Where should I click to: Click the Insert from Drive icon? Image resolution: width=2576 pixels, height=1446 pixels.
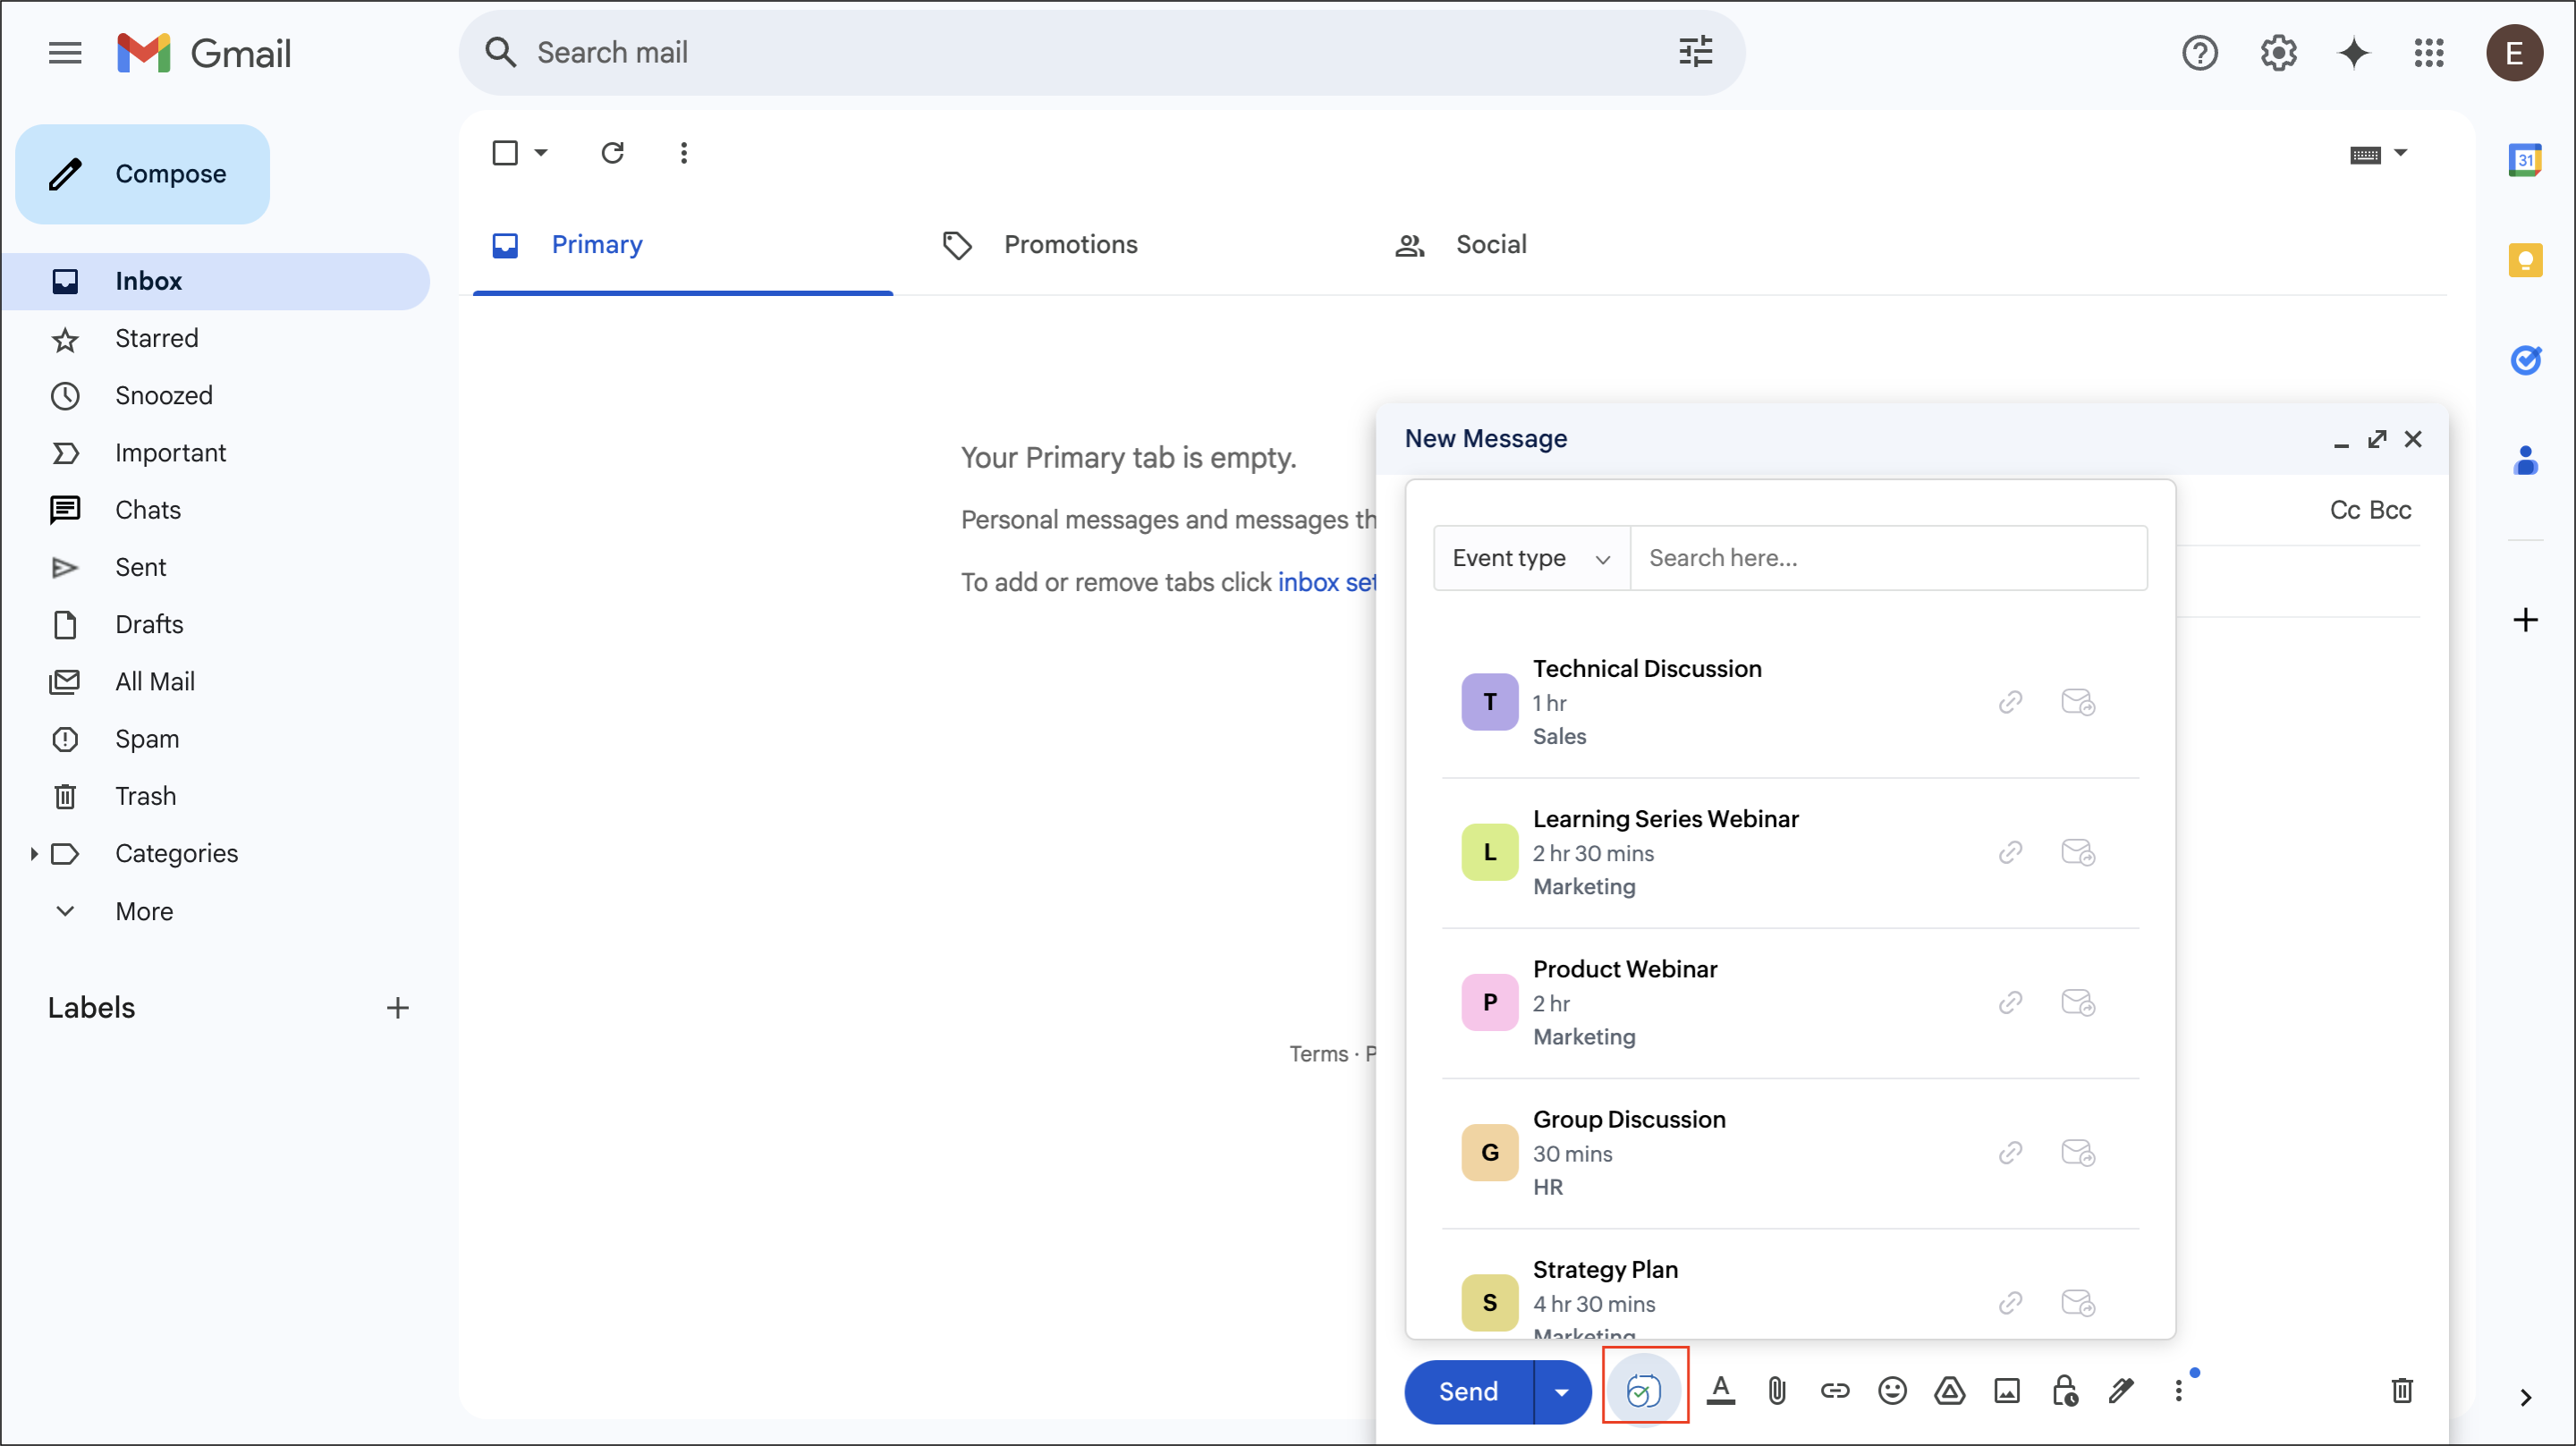tap(1949, 1390)
